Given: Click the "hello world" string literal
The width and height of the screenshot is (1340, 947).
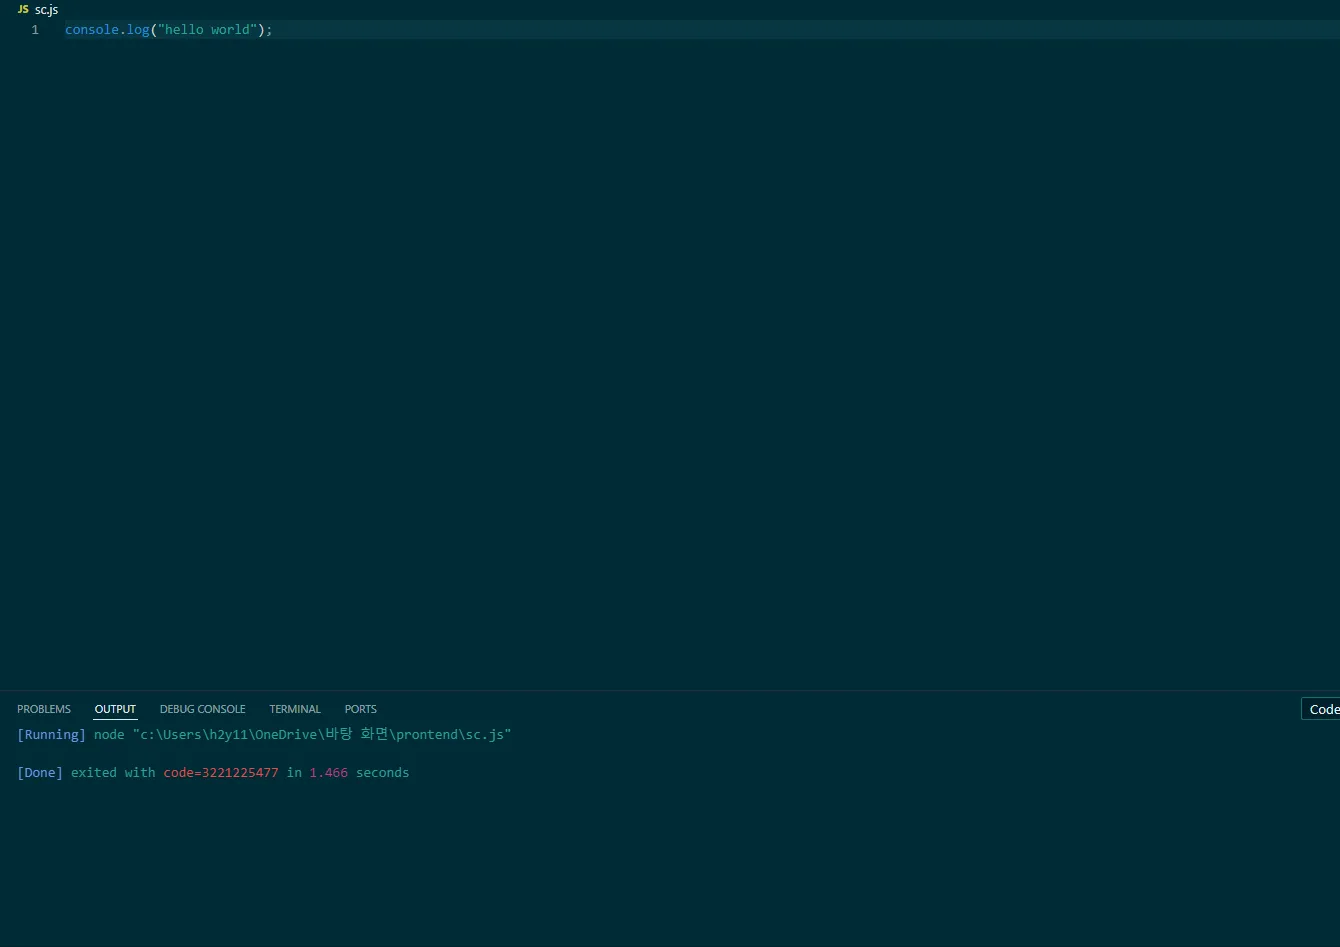Looking at the screenshot, I should (x=207, y=30).
